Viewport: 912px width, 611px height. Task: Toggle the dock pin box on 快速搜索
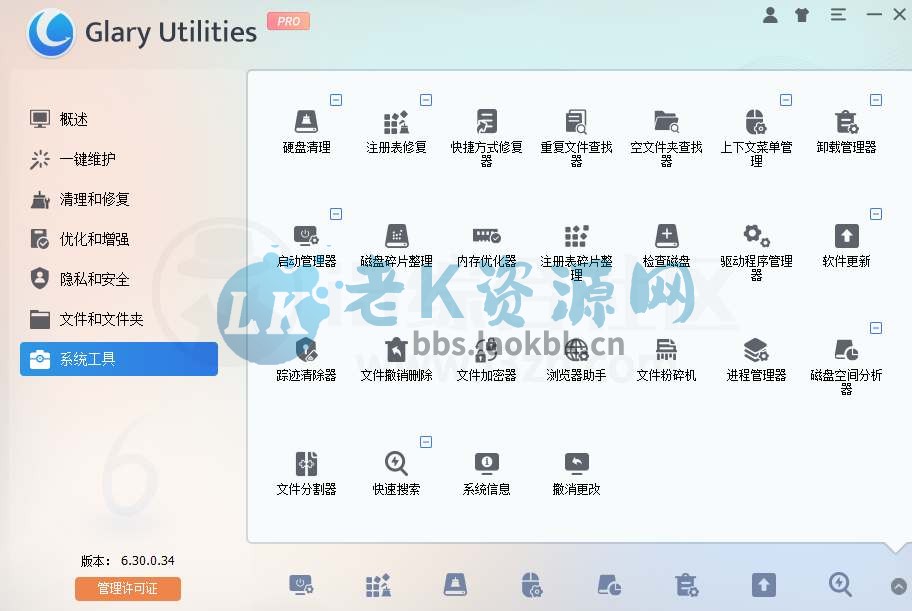[426, 442]
